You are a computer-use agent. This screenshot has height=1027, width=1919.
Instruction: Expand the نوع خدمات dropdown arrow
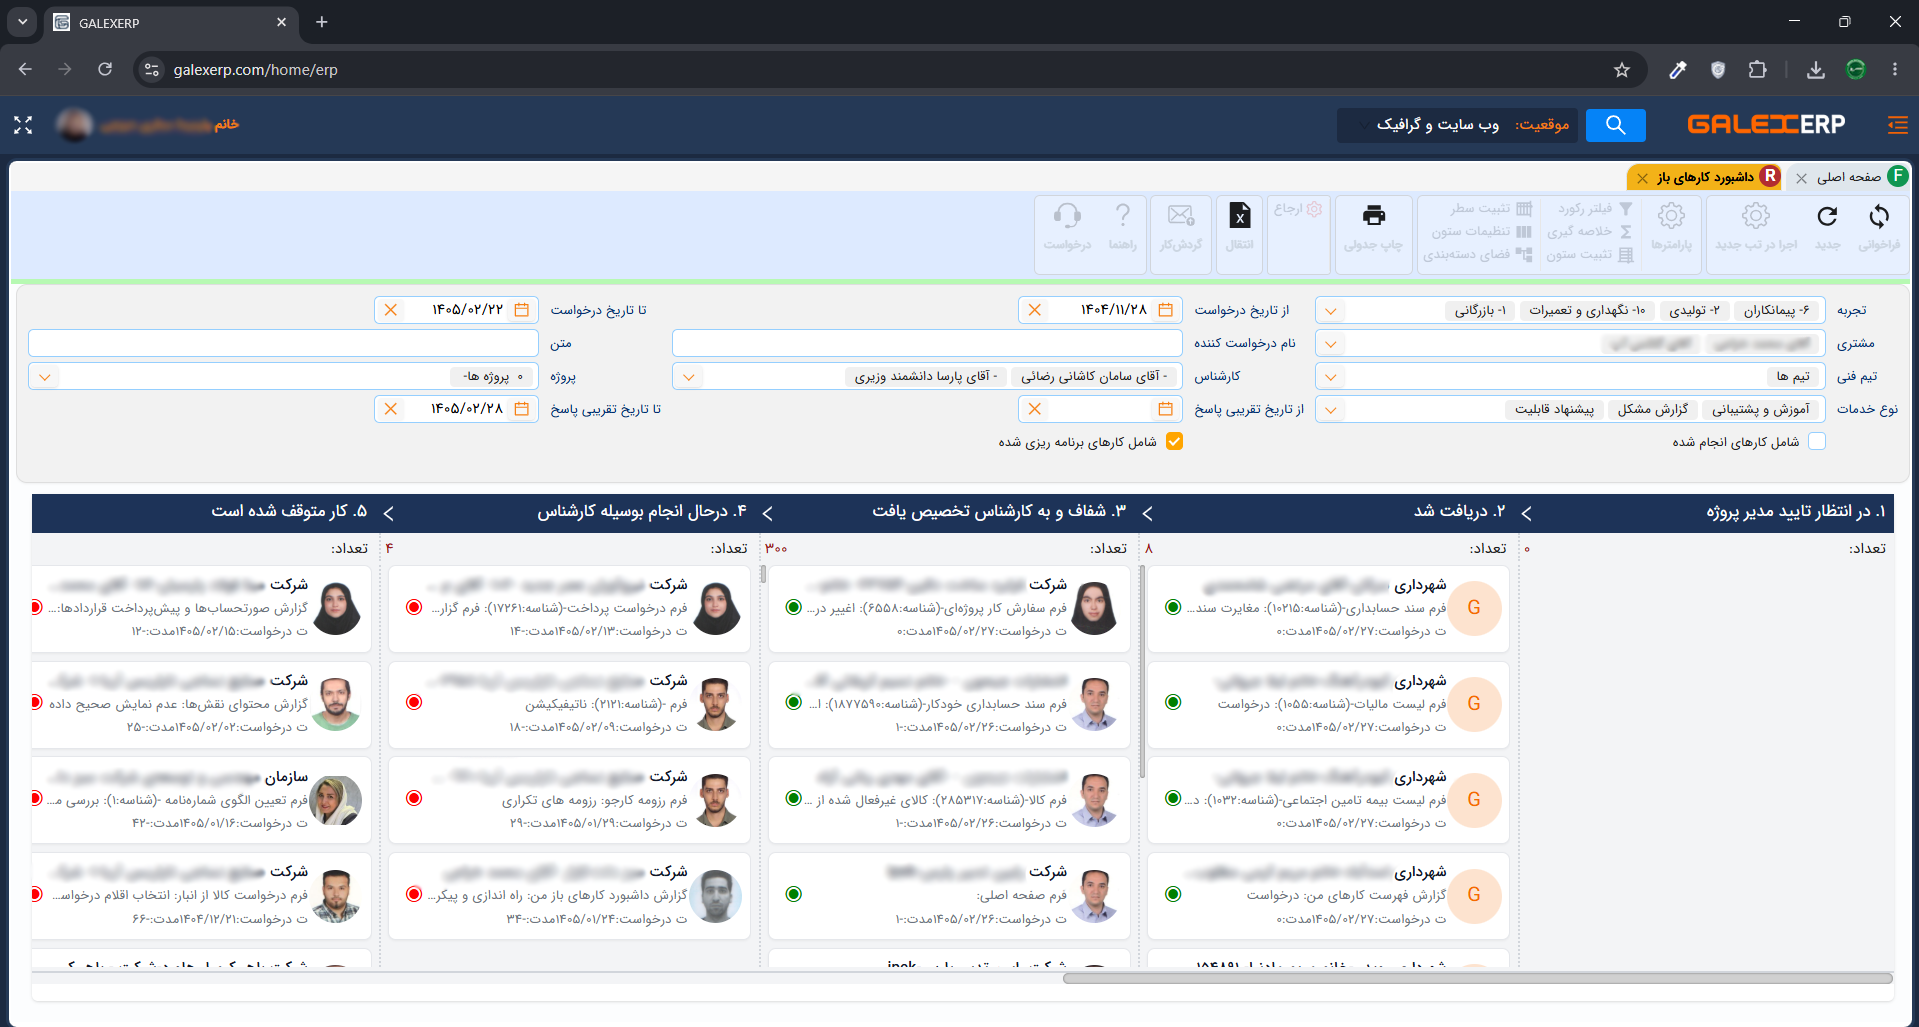tap(1330, 410)
